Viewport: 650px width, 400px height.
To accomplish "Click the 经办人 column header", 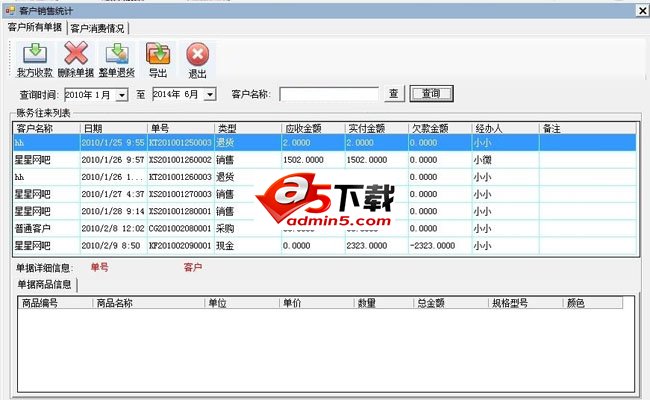I will pyautogui.click(x=505, y=128).
